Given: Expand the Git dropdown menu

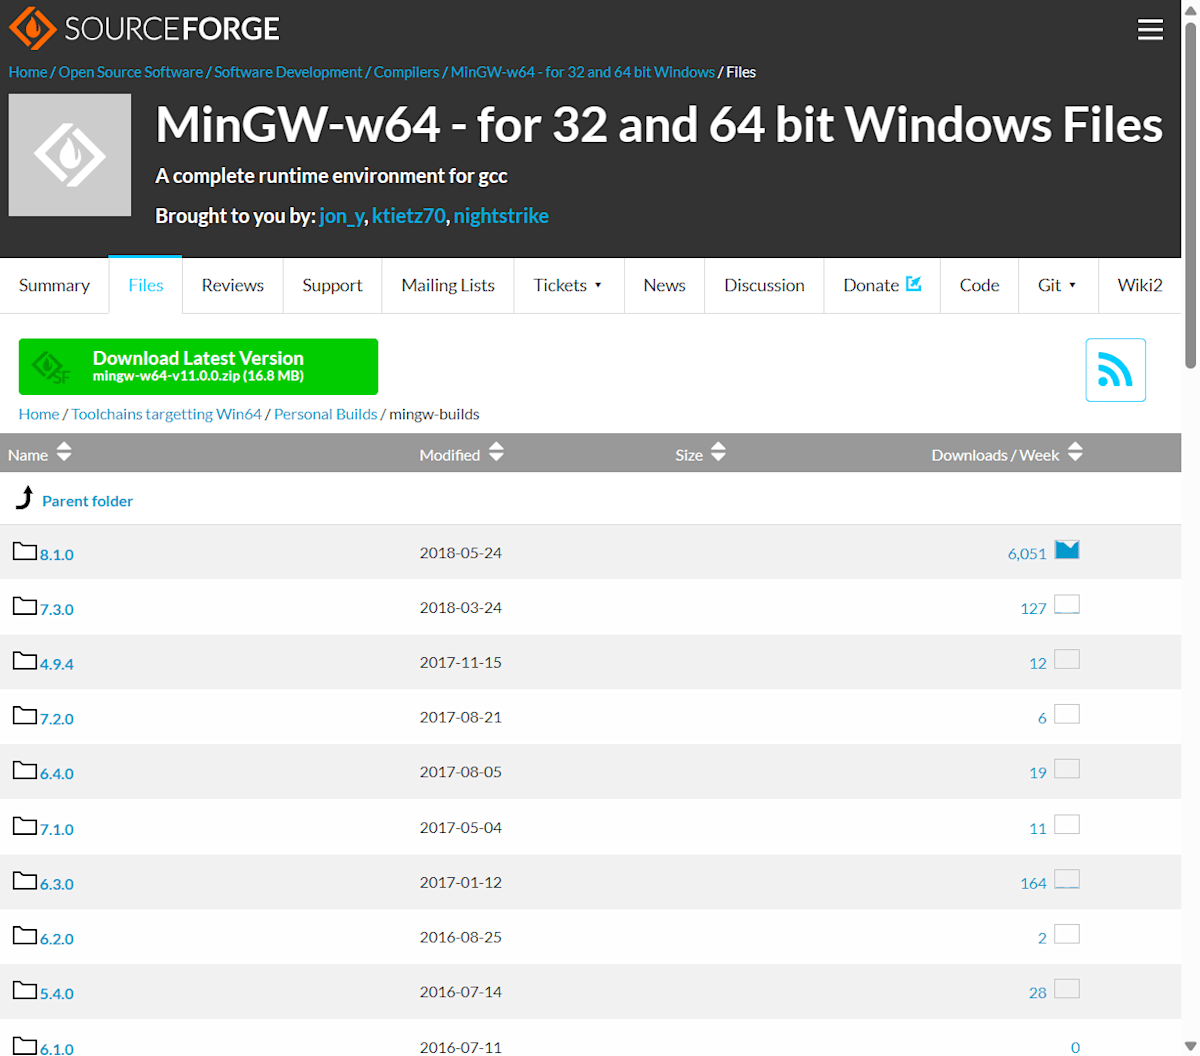Looking at the screenshot, I should tap(1058, 285).
